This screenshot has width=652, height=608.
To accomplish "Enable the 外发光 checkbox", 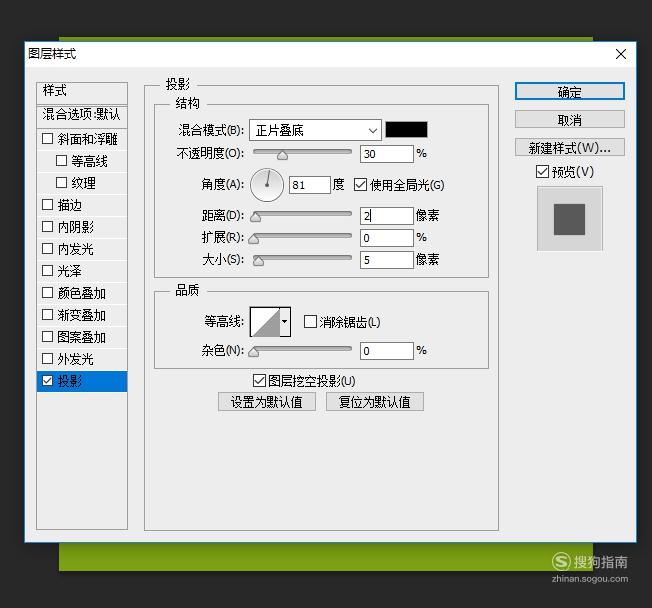I will (x=47, y=358).
